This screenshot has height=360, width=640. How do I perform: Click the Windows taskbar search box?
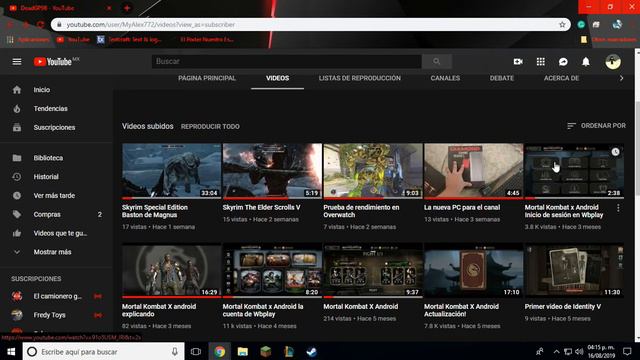102,351
